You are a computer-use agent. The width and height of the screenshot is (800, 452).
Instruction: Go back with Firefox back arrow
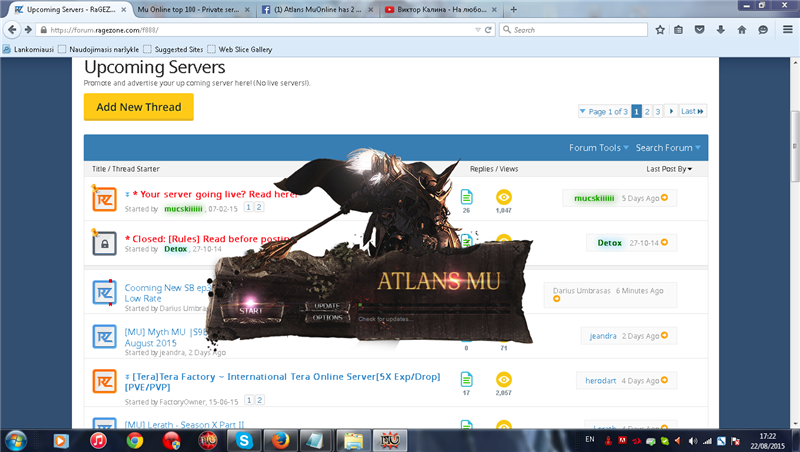coord(12,30)
